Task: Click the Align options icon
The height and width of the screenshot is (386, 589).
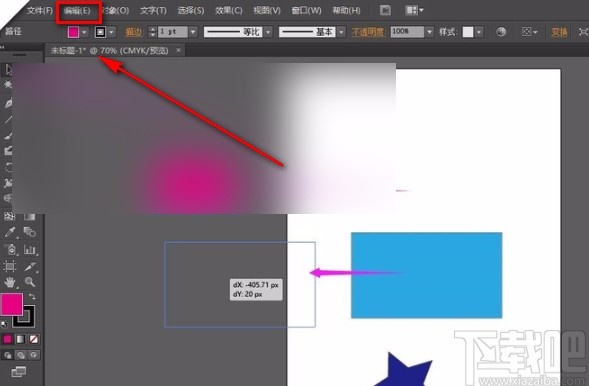Action: (526, 32)
